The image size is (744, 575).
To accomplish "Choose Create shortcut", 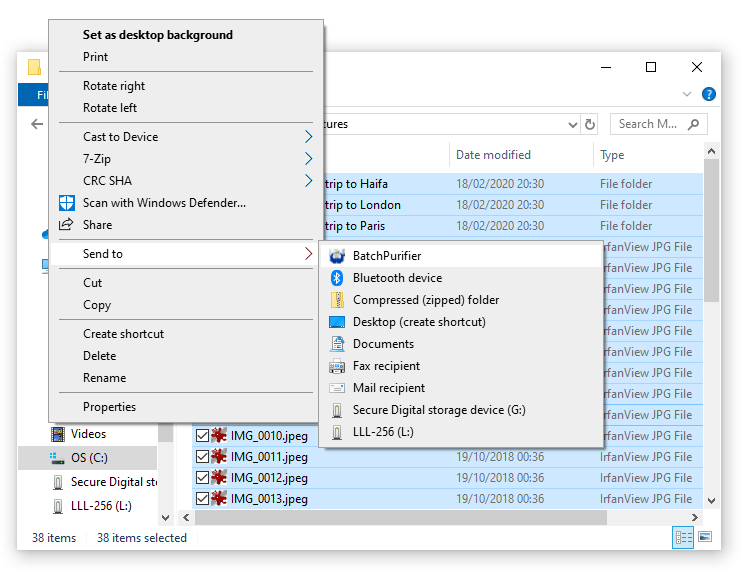I will tap(123, 334).
